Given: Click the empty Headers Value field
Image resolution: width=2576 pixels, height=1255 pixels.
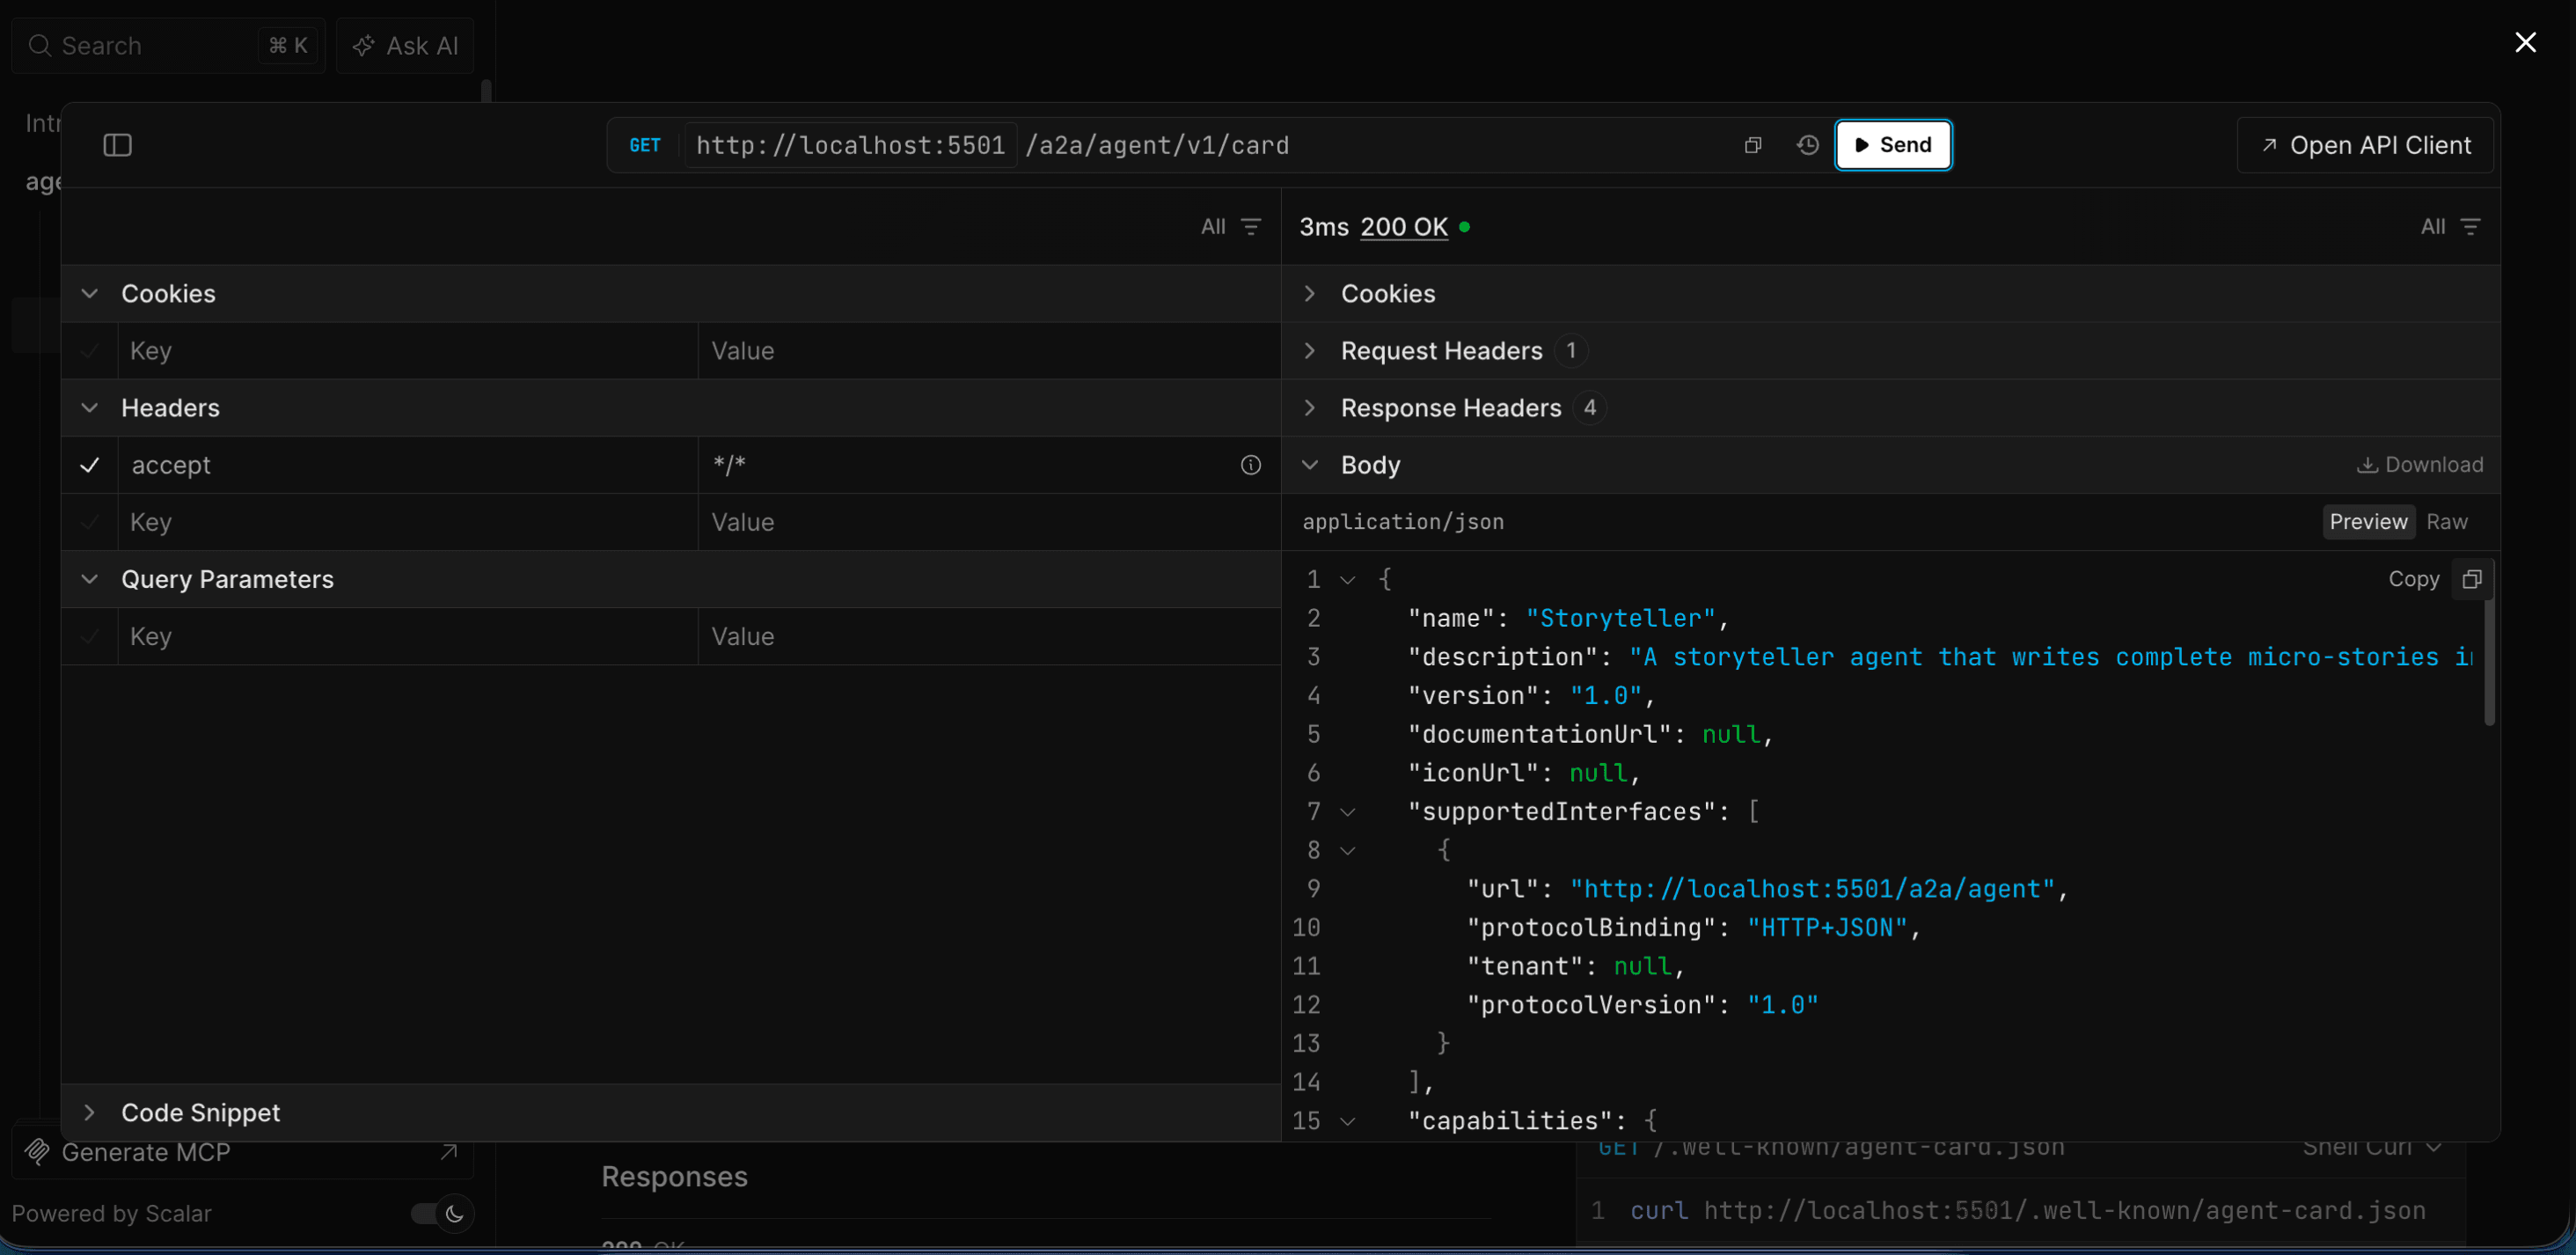Looking at the screenshot, I should click(x=989, y=522).
